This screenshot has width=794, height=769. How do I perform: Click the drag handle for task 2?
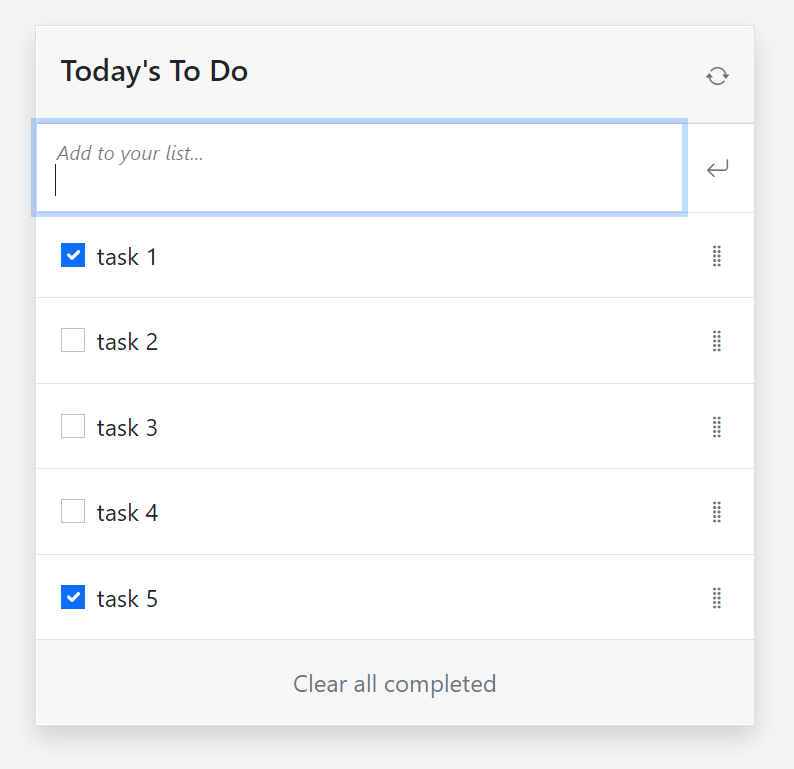point(716,341)
